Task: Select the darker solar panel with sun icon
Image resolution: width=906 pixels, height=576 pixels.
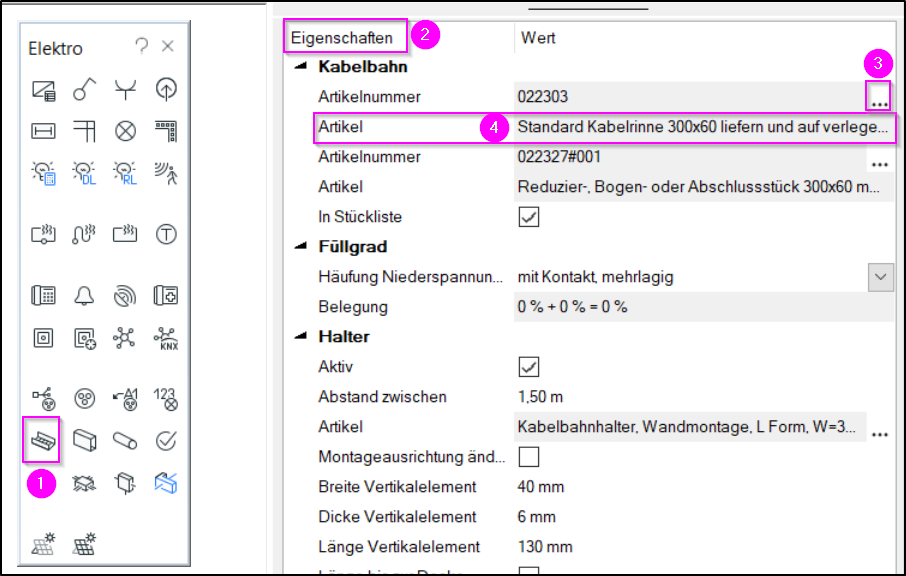Action: pyautogui.click(x=84, y=544)
